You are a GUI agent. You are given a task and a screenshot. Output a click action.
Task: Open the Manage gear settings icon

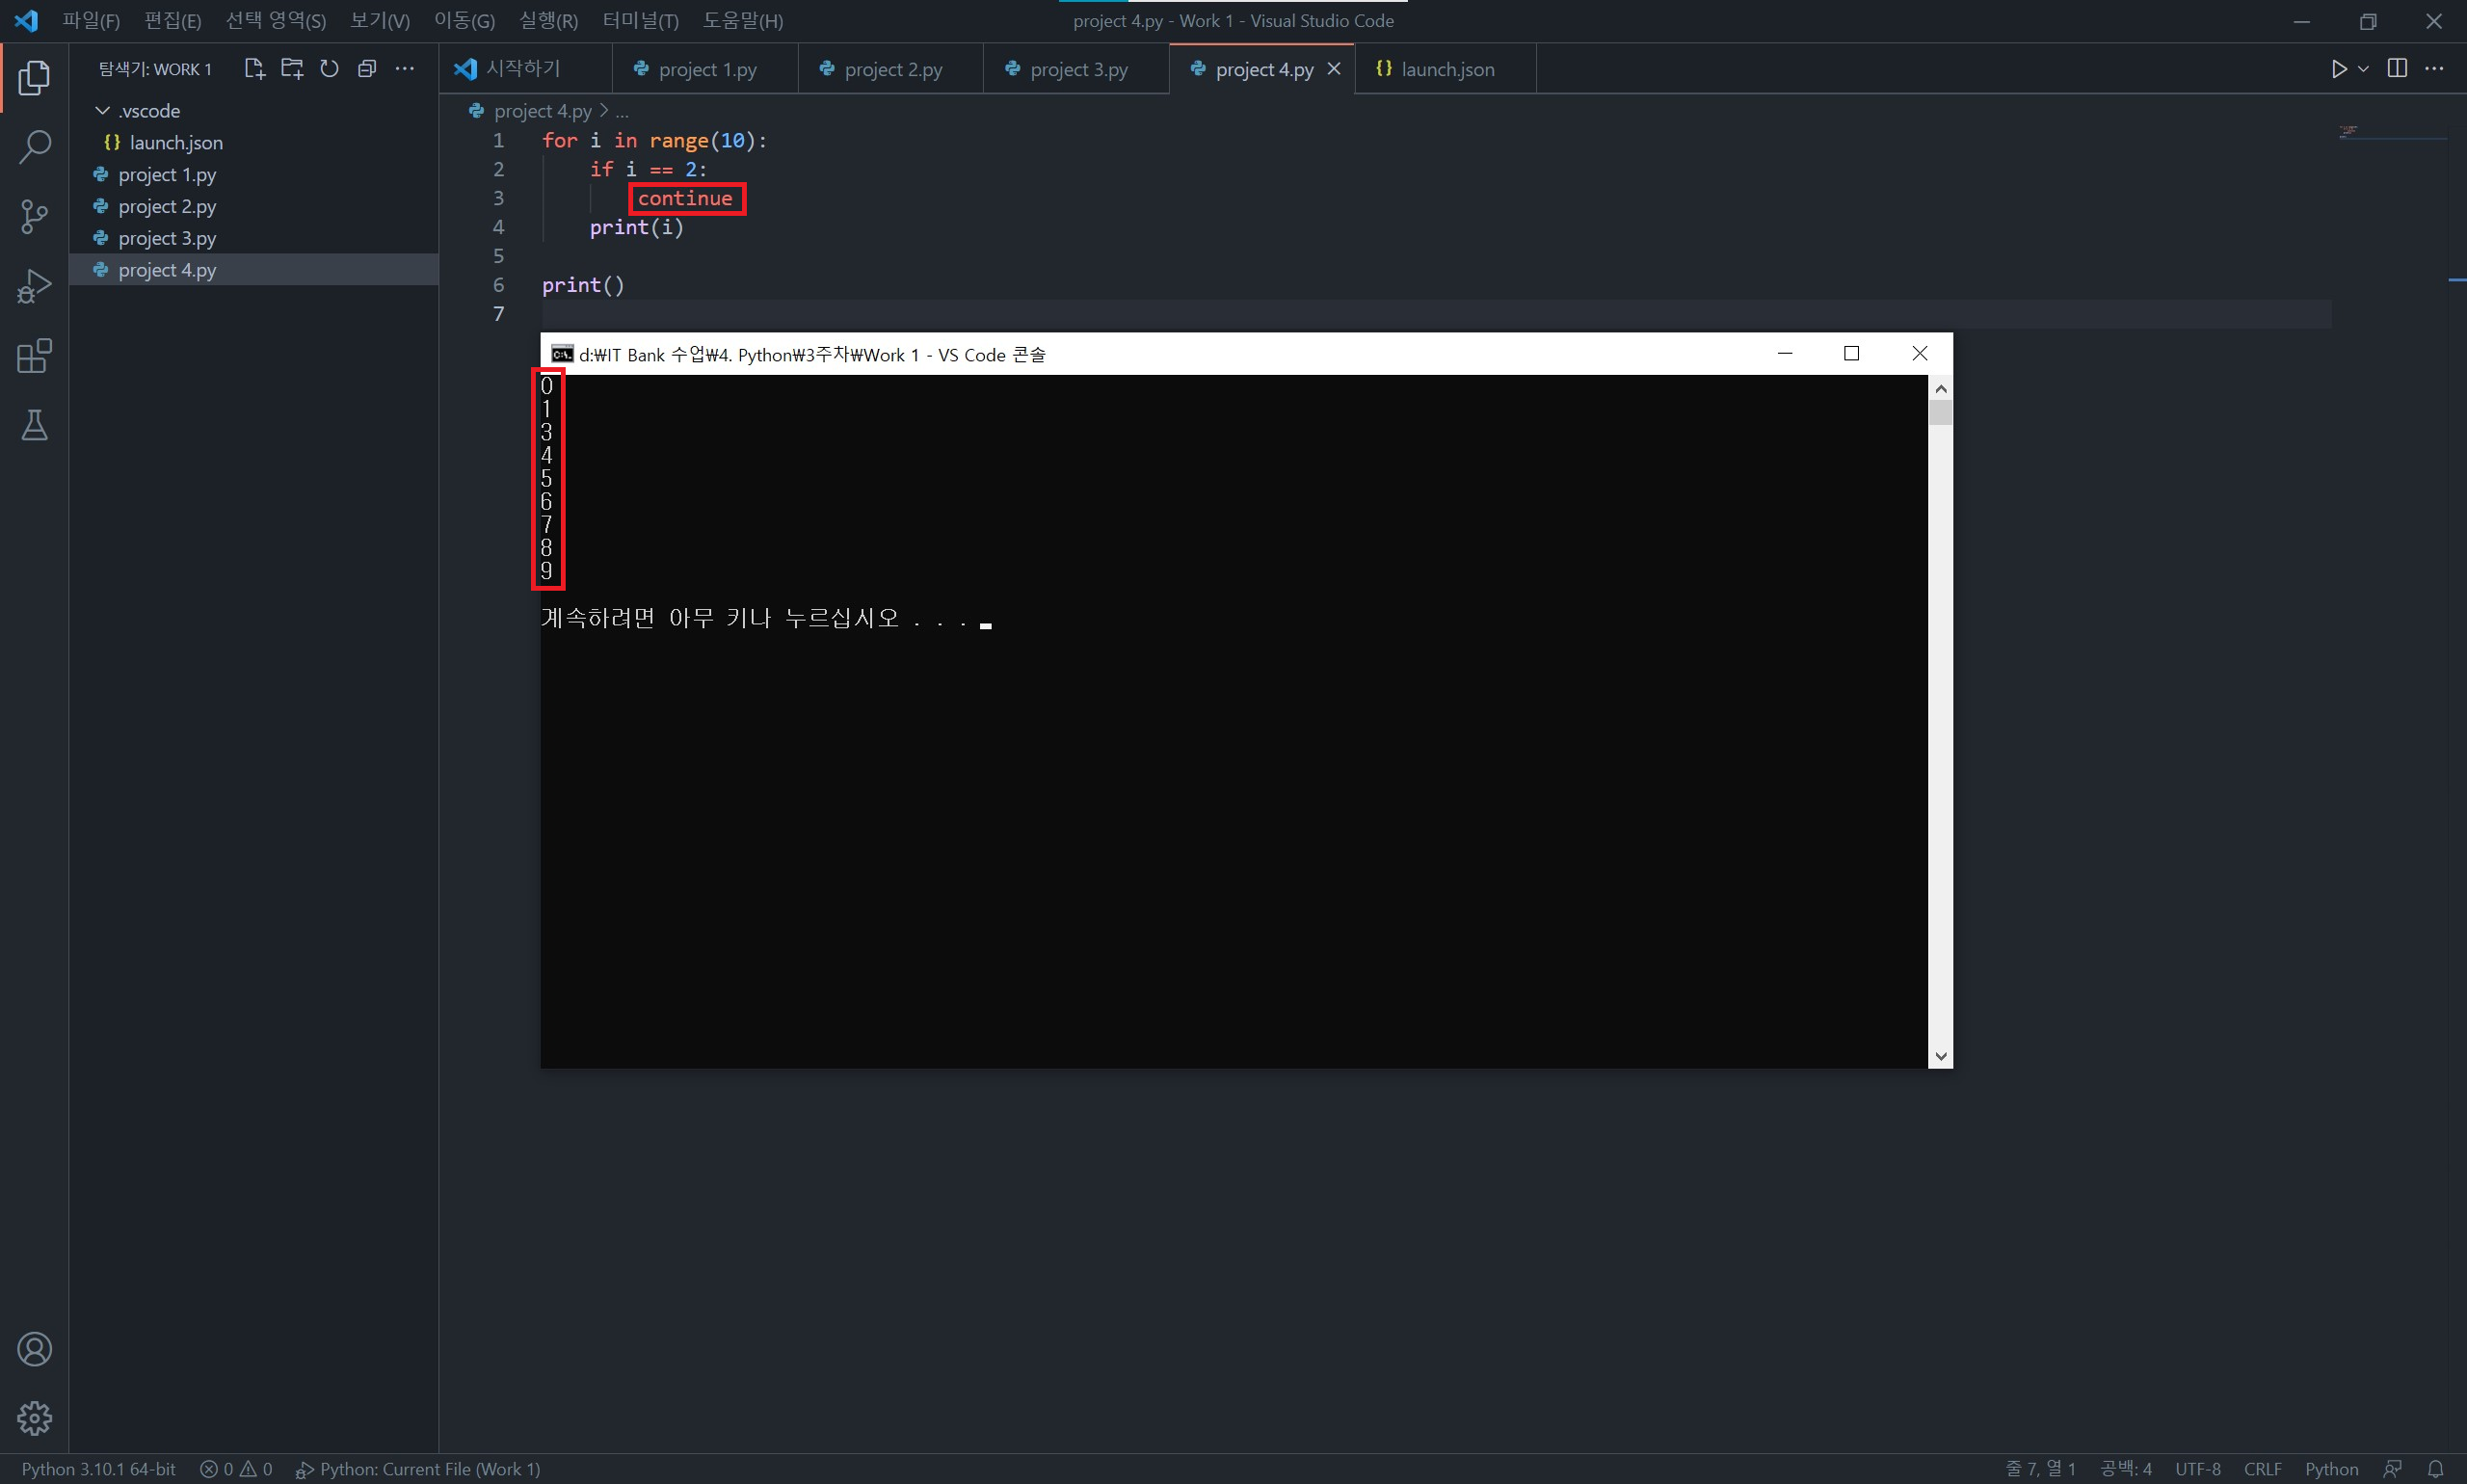pos(34,1418)
